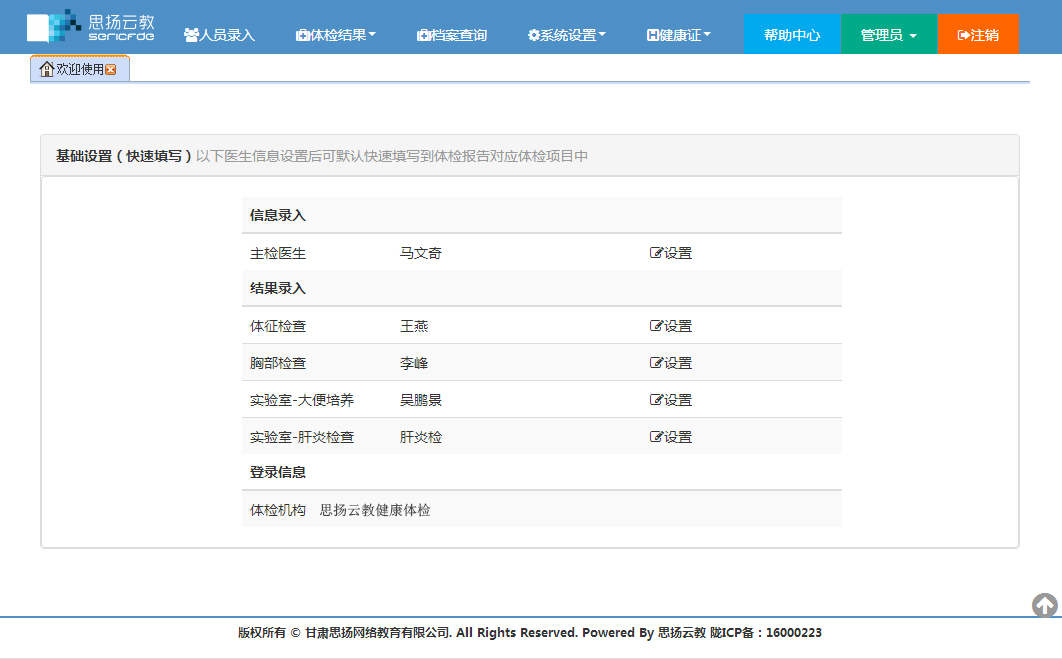Click the 帮助中心 button
1062x659 pixels.
click(792, 35)
